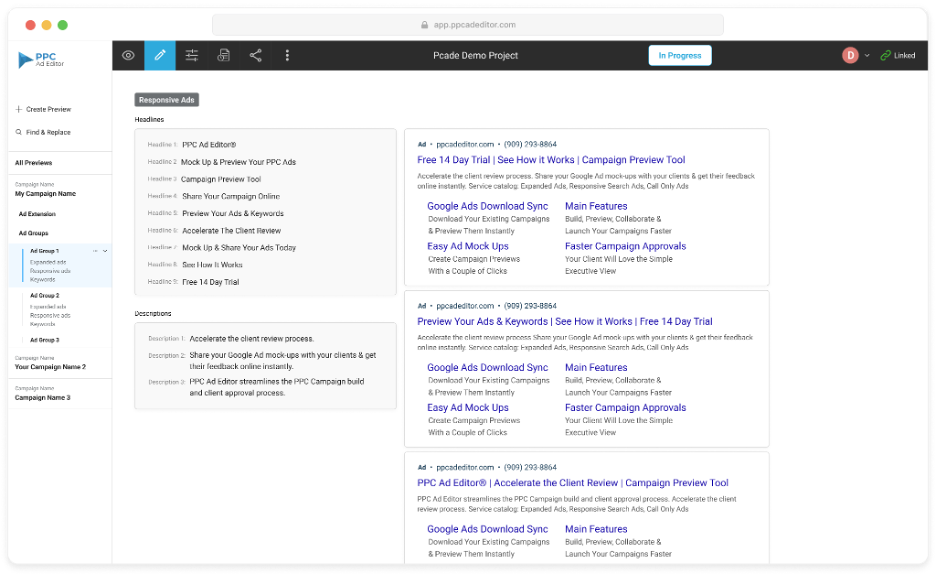
Task: Click the In Progress status button
Action: point(680,55)
